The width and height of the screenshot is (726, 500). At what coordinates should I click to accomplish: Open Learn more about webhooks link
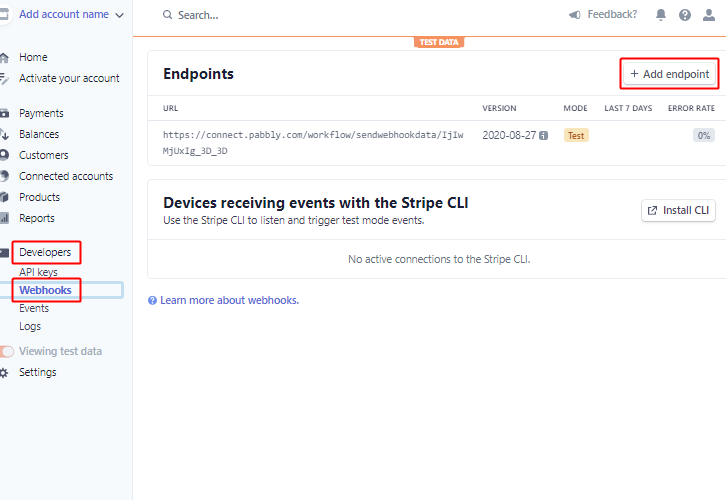[x=229, y=300]
